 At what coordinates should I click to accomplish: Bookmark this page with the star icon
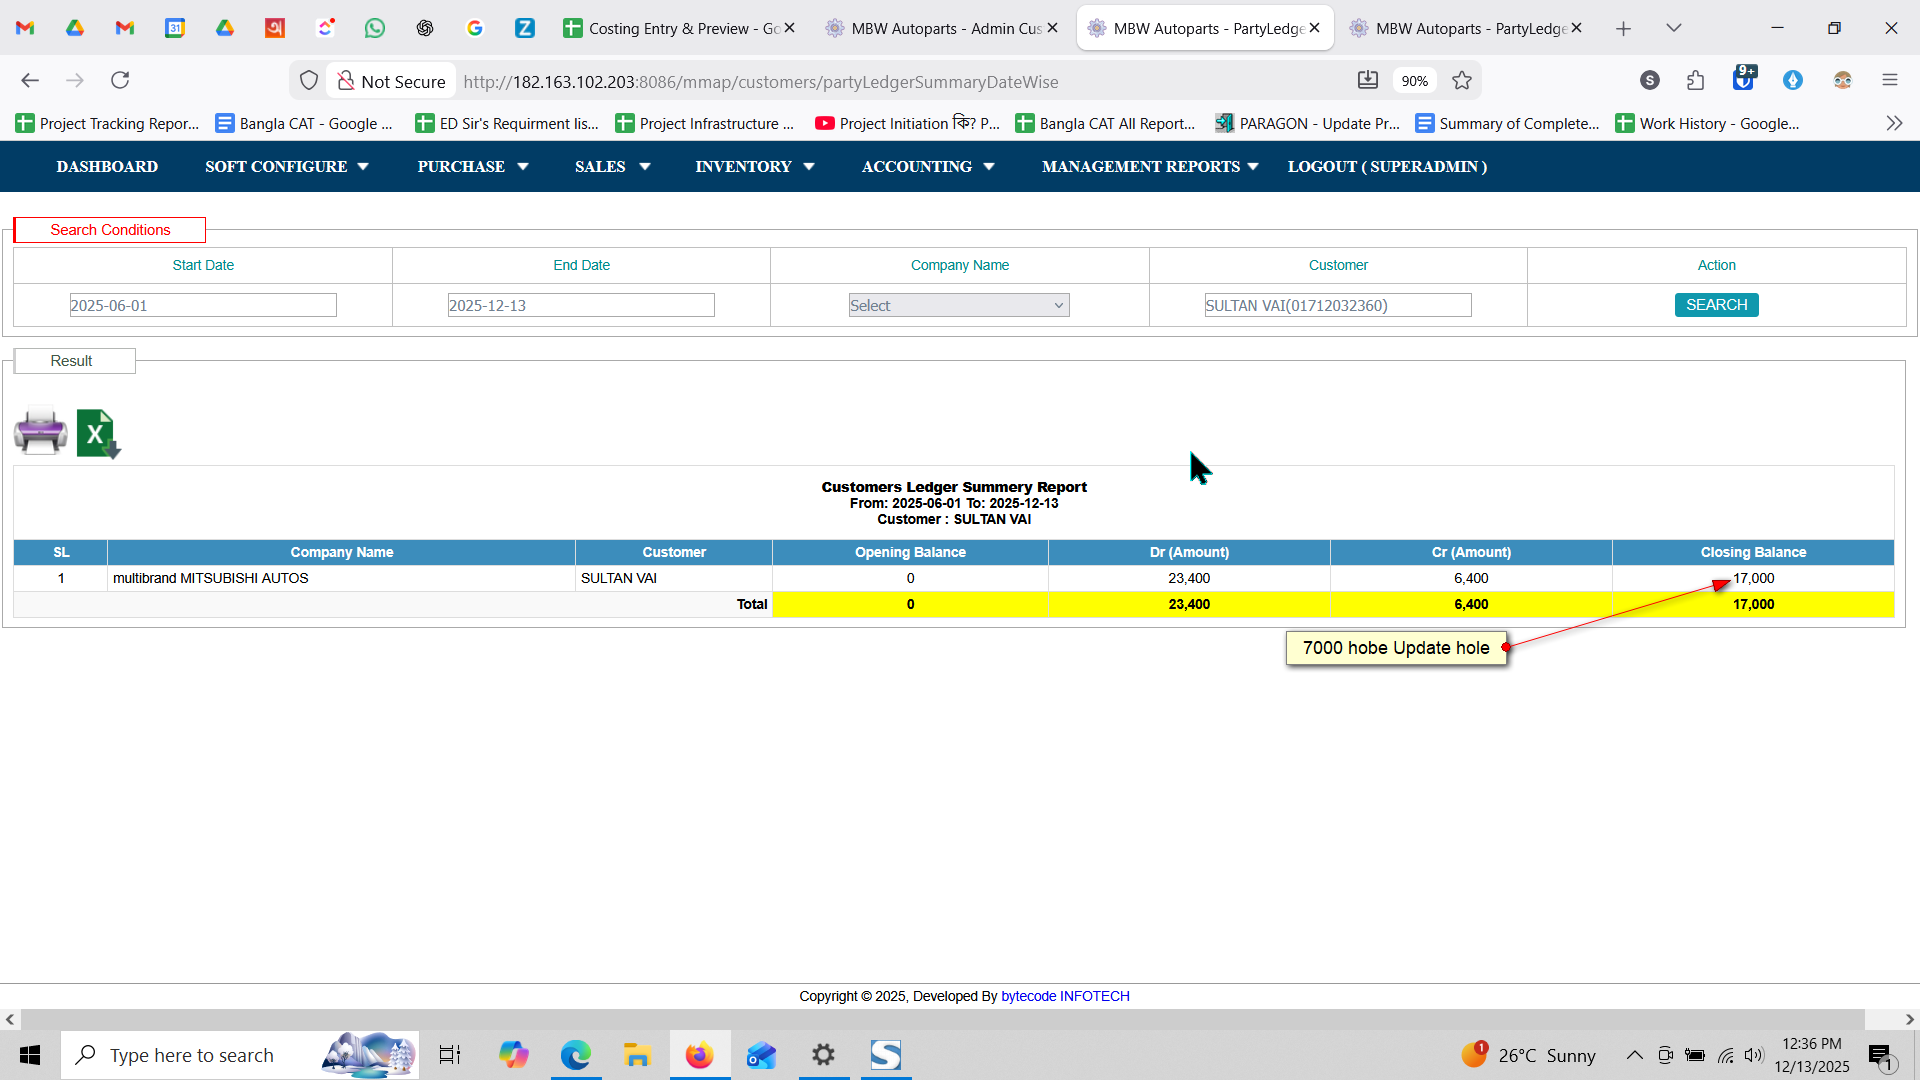point(1462,81)
